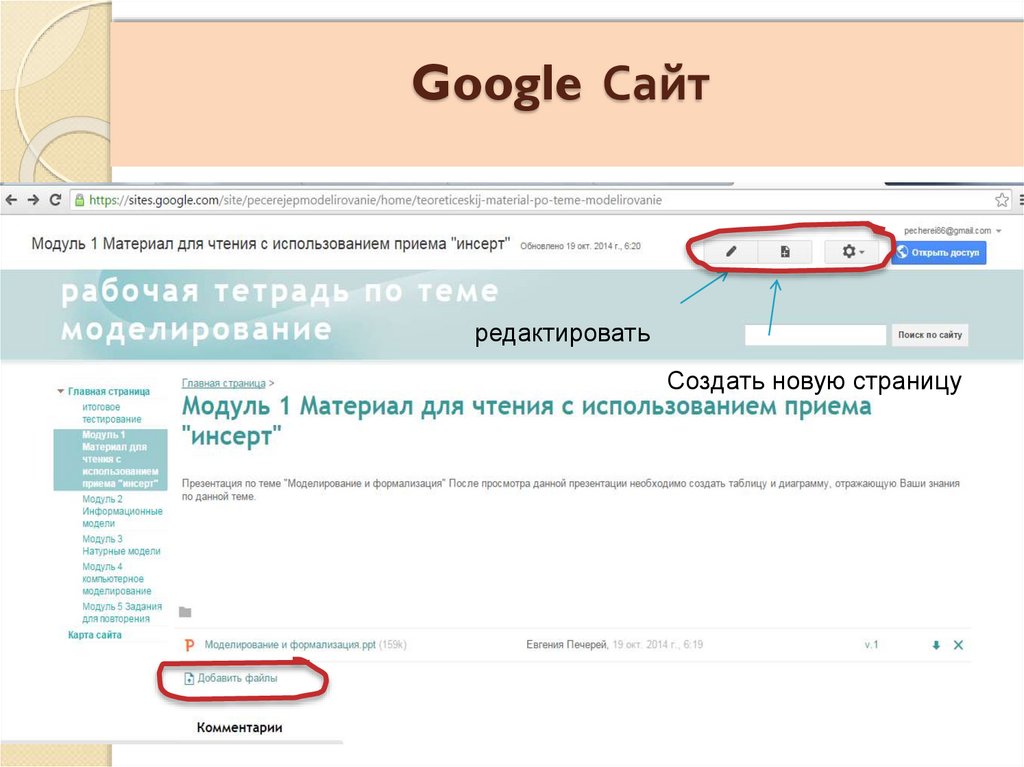Click the site title рабочая тетрадь по теме моделирование
This screenshot has width=1024, height=767.
tap(280, 310)
